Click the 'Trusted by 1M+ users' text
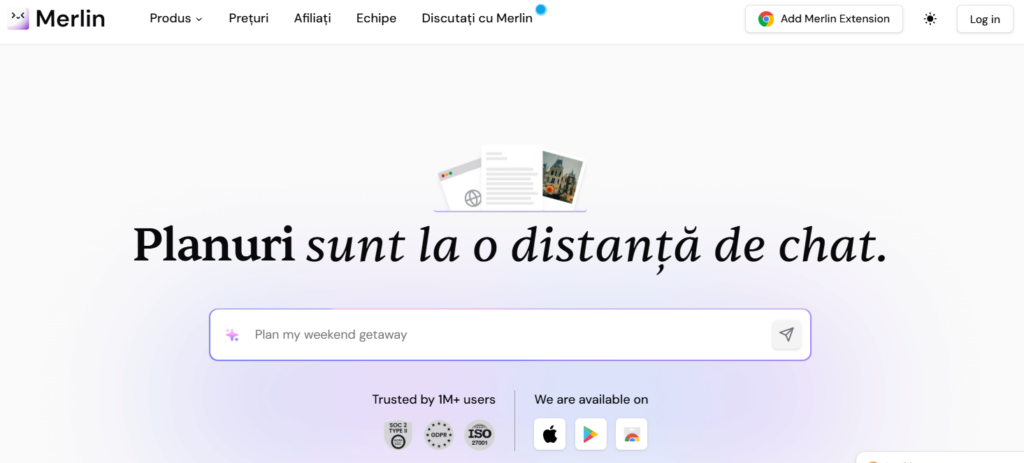 [x=434, y=400]
